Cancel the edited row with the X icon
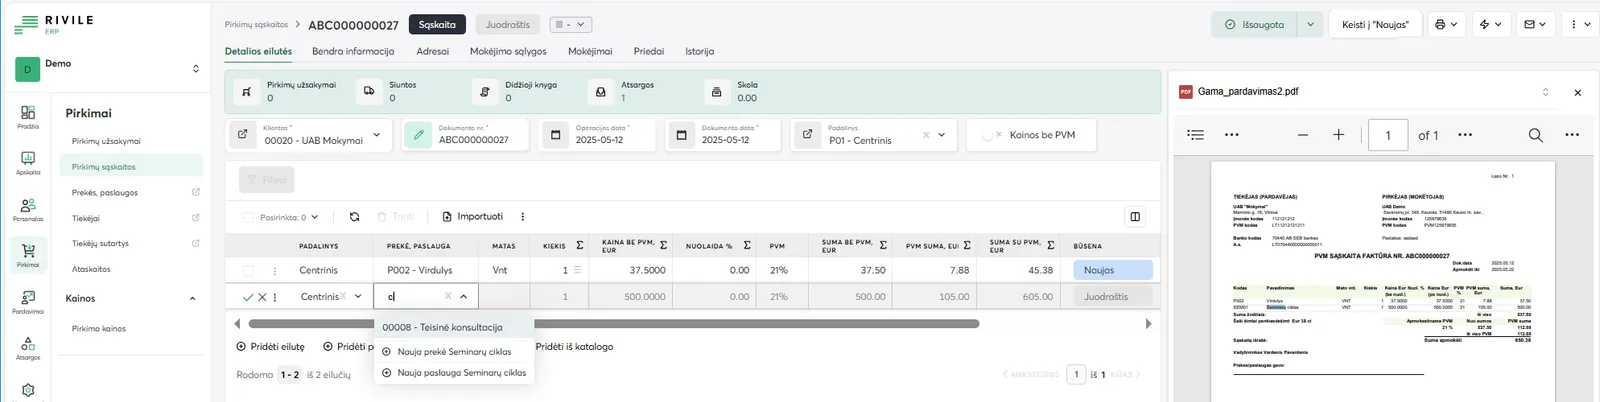 (262, 297)
